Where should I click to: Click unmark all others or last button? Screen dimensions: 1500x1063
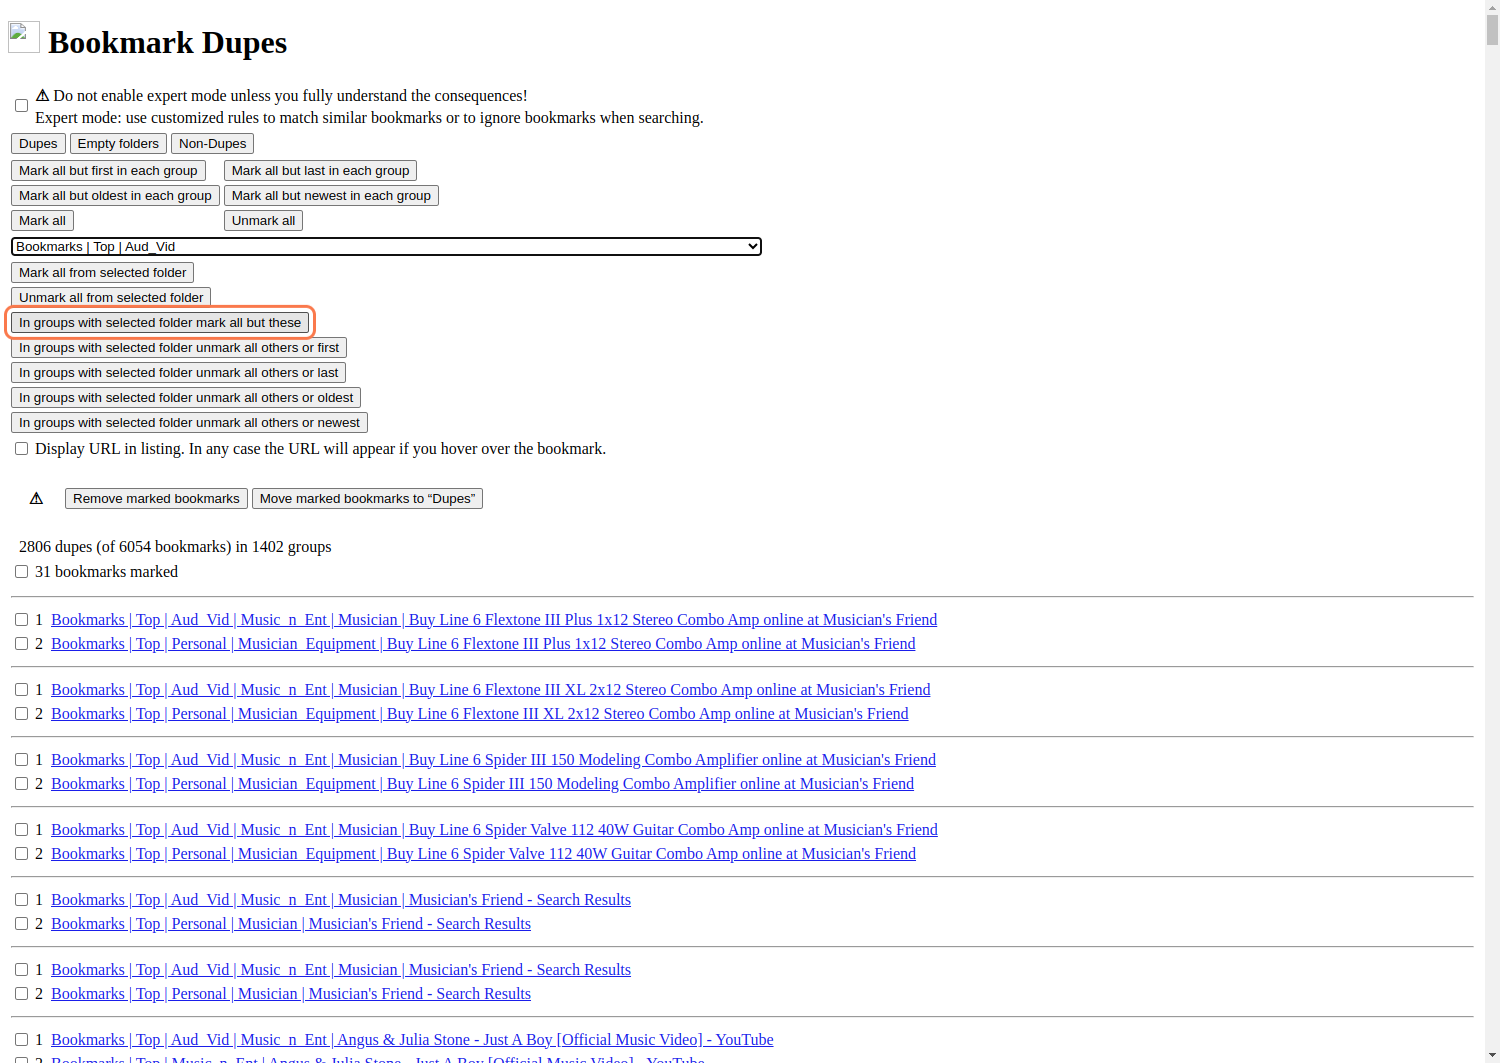[x=178, y=373]
